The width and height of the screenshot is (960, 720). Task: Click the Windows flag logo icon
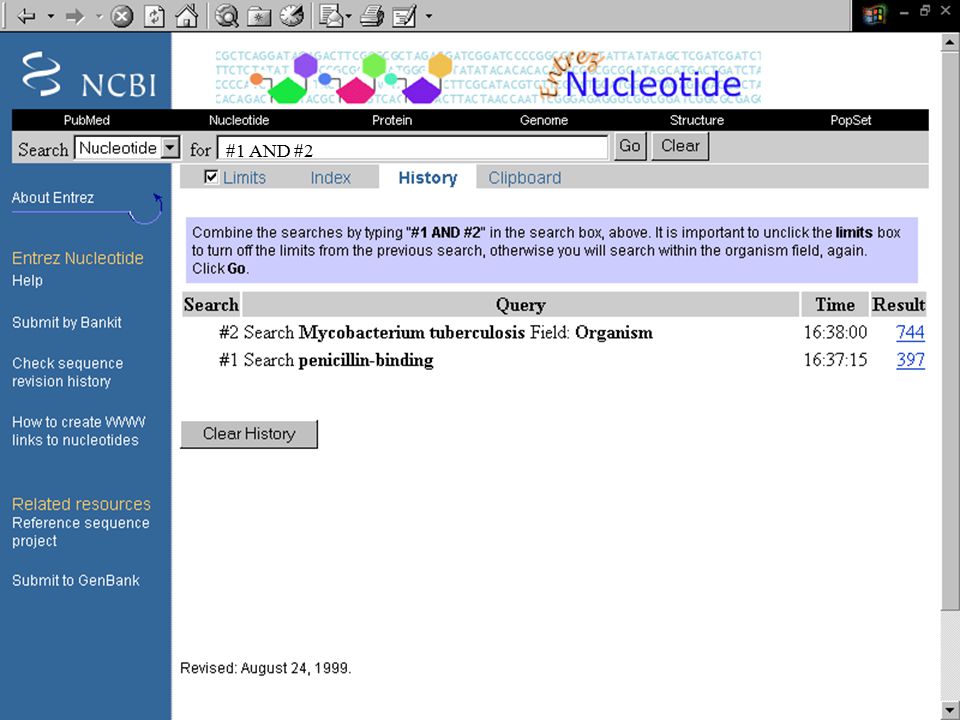coord(874,15)
